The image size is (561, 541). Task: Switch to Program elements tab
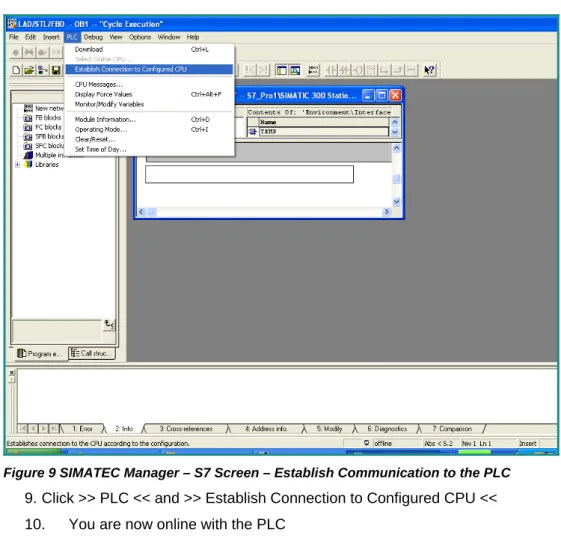click(x=39, y=354)
